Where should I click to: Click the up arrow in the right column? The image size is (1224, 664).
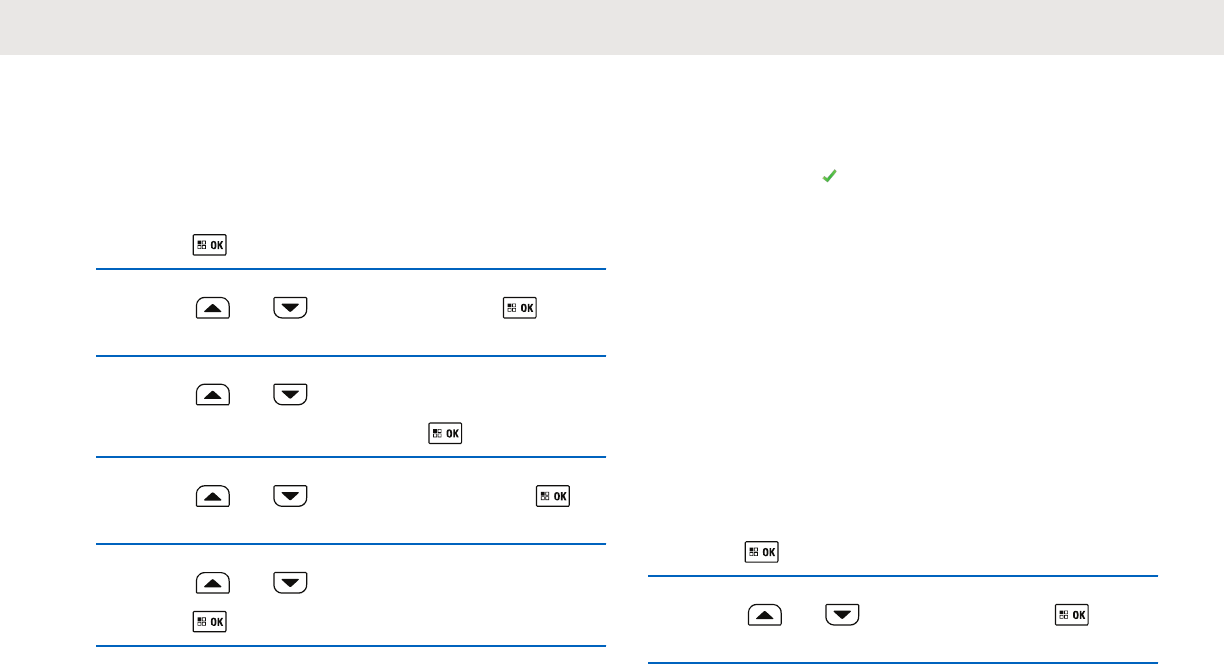[764, 615]
